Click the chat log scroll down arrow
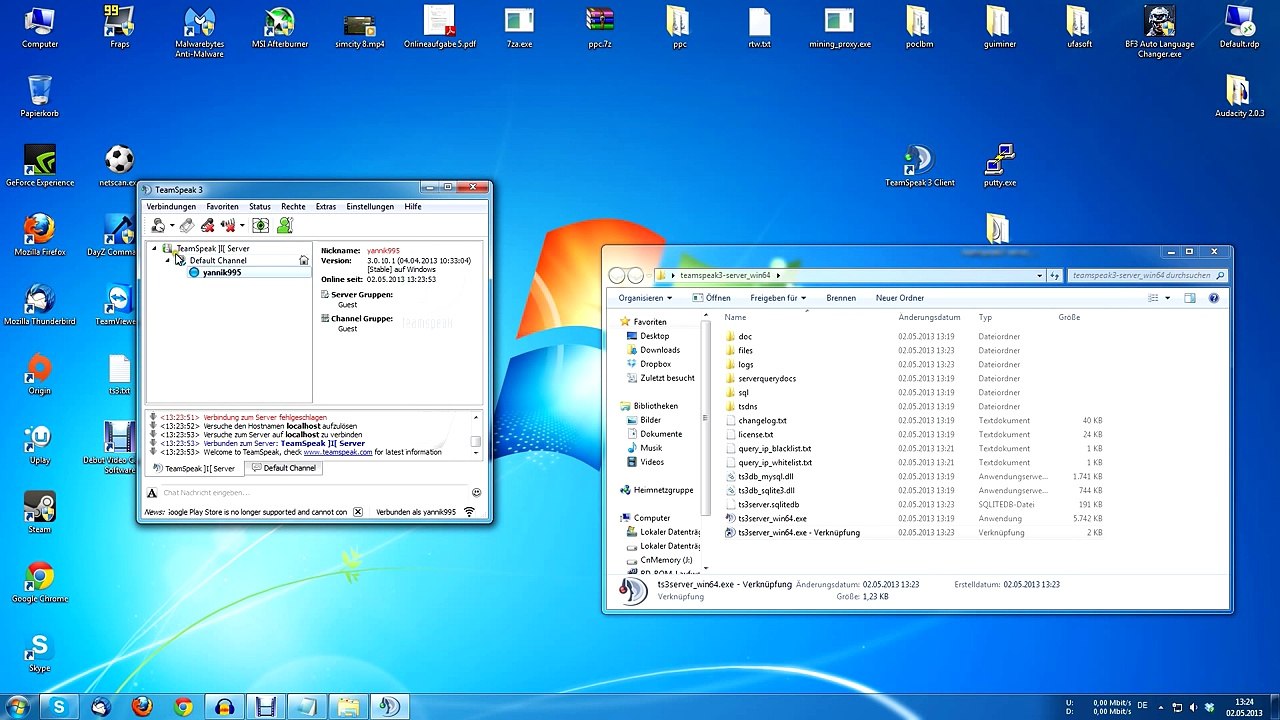This screenshot has width=1280, height=720. (x=476, y=453)
